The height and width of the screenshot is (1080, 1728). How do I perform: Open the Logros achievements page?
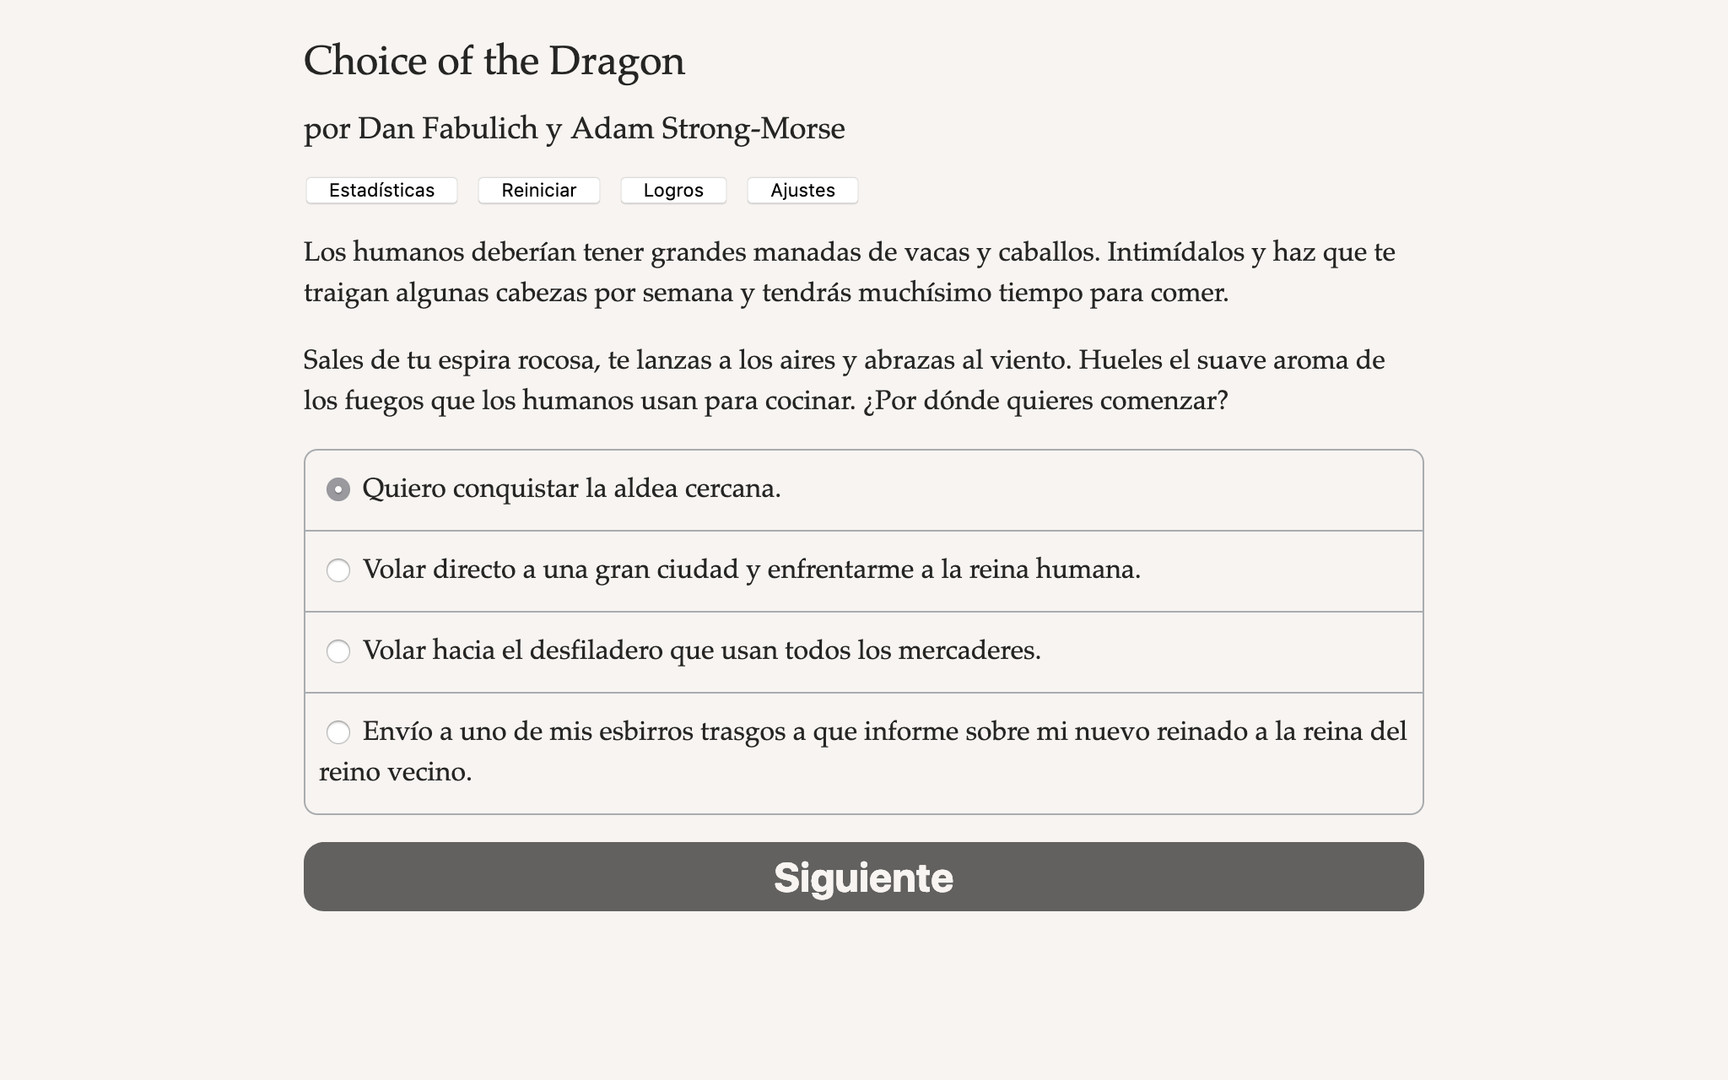tap(673, 190)
